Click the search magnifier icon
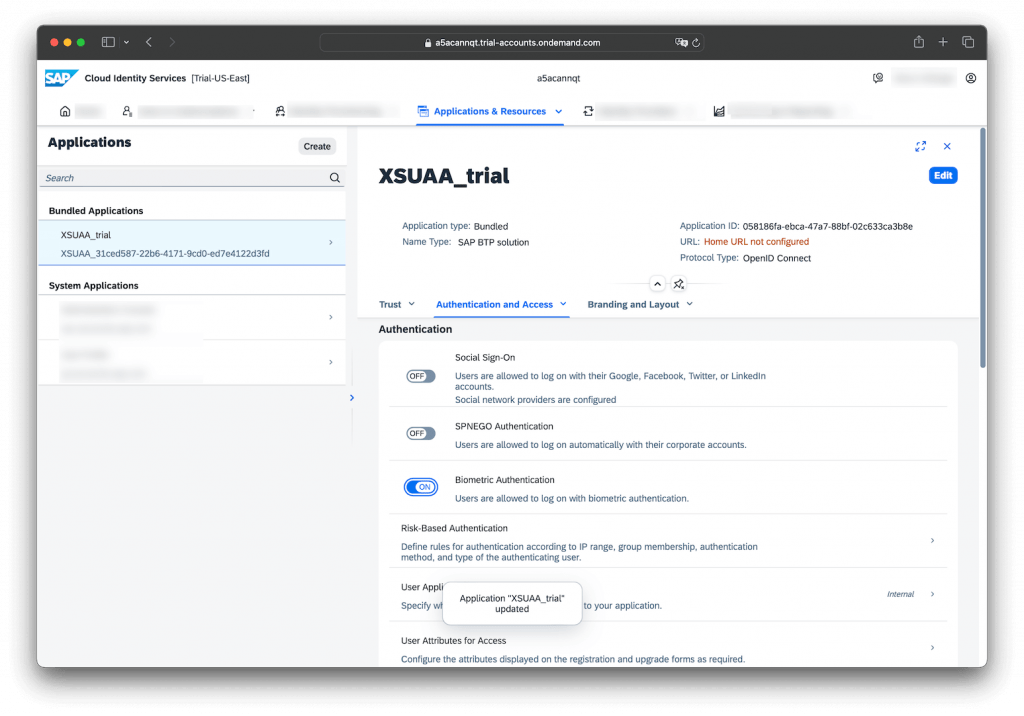This screenshot has width=1024, height=716. point(334,178)
